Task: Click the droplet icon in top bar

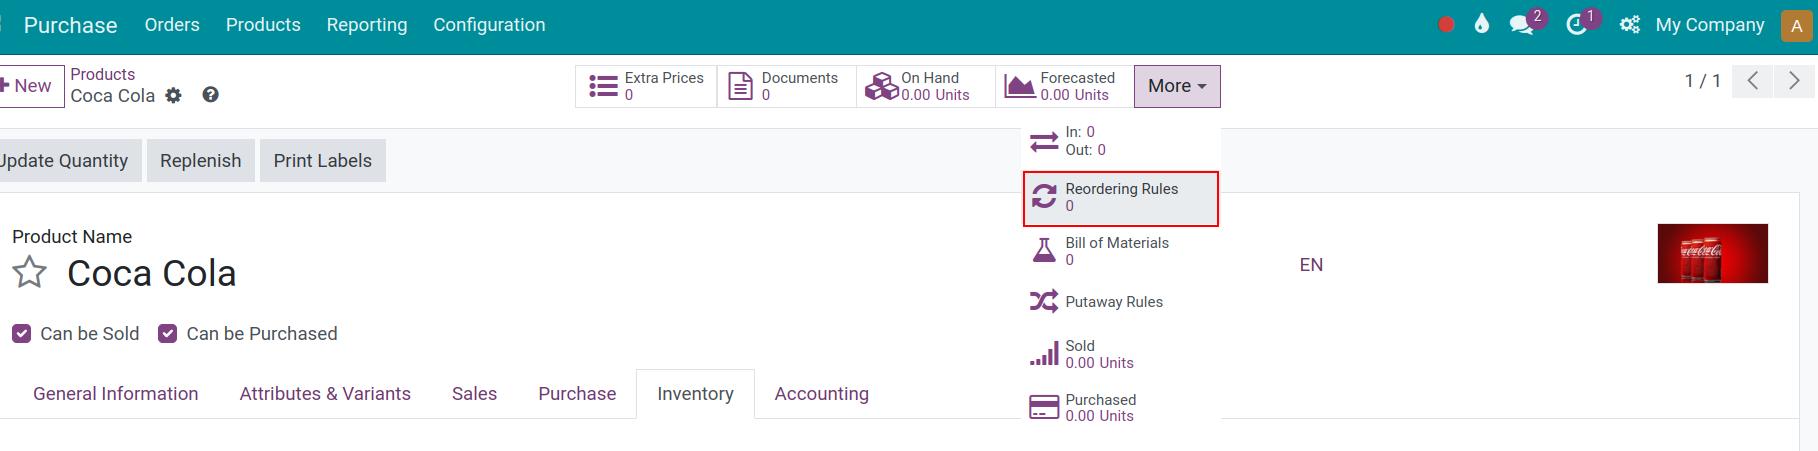Action: coord(1482,24)
